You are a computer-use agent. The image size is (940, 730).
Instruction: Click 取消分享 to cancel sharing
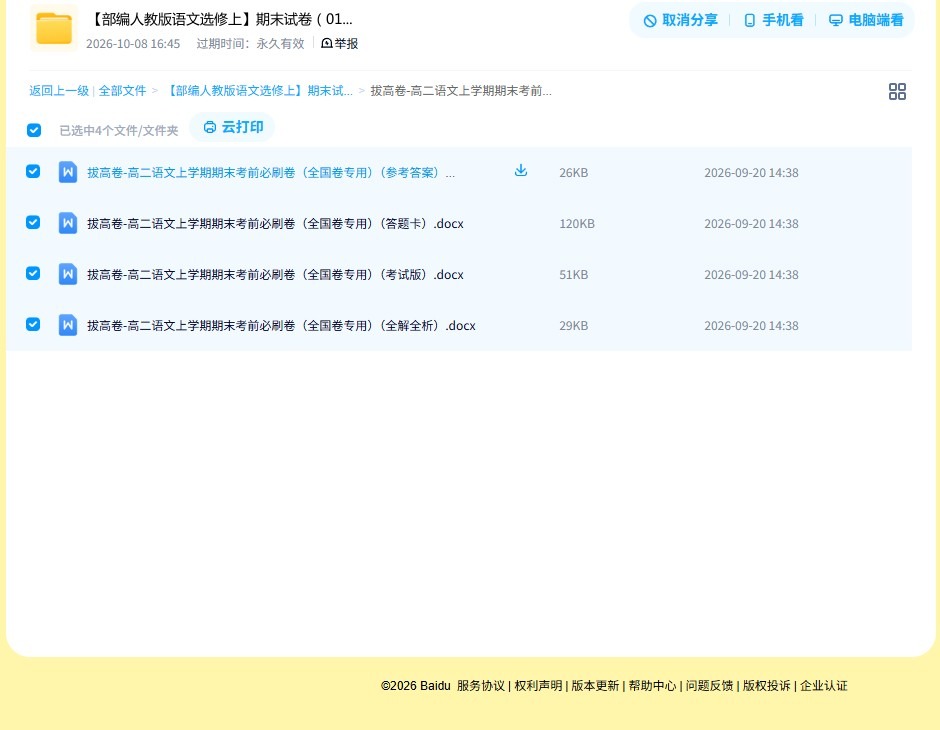(x=680, y=20)
